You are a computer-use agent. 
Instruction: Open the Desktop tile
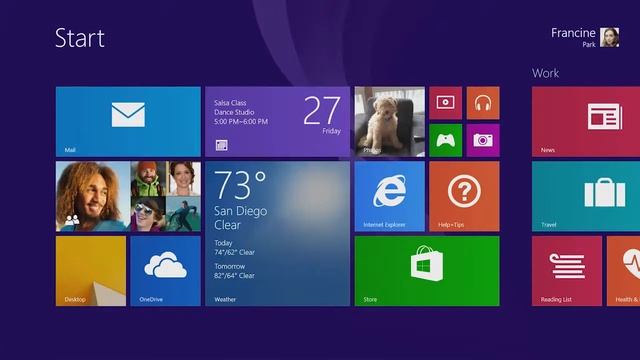[91, 271]
